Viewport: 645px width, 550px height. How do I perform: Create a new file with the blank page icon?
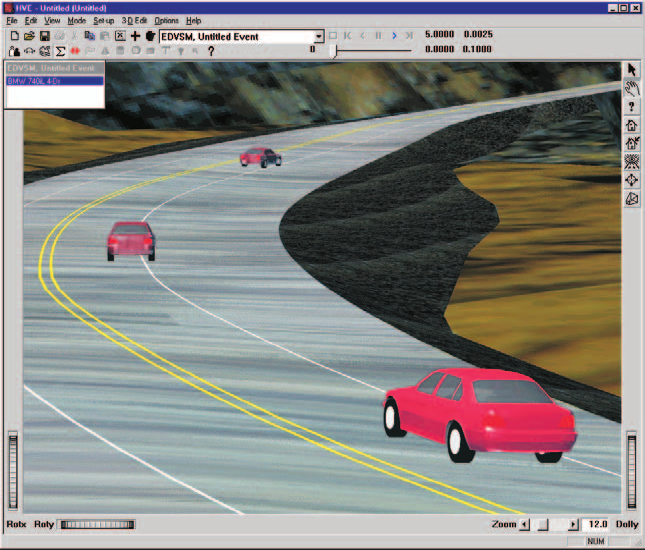(x=15, y=36)
